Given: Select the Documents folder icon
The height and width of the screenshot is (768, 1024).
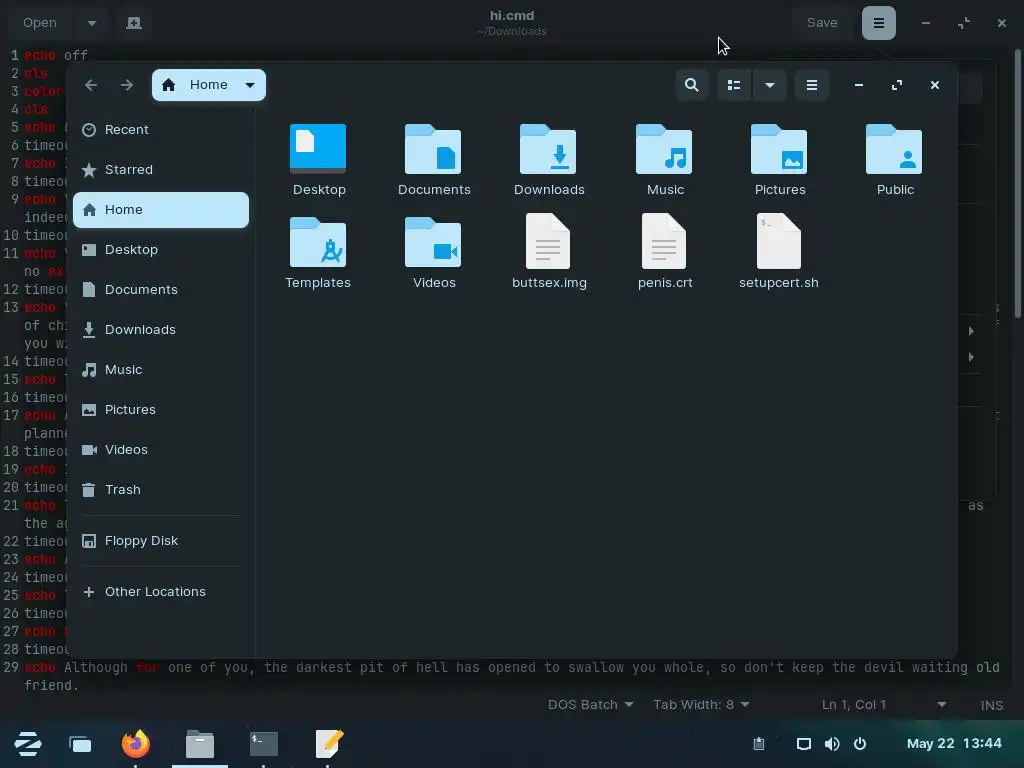Looking at the screenshot, I should click(433, 150).
